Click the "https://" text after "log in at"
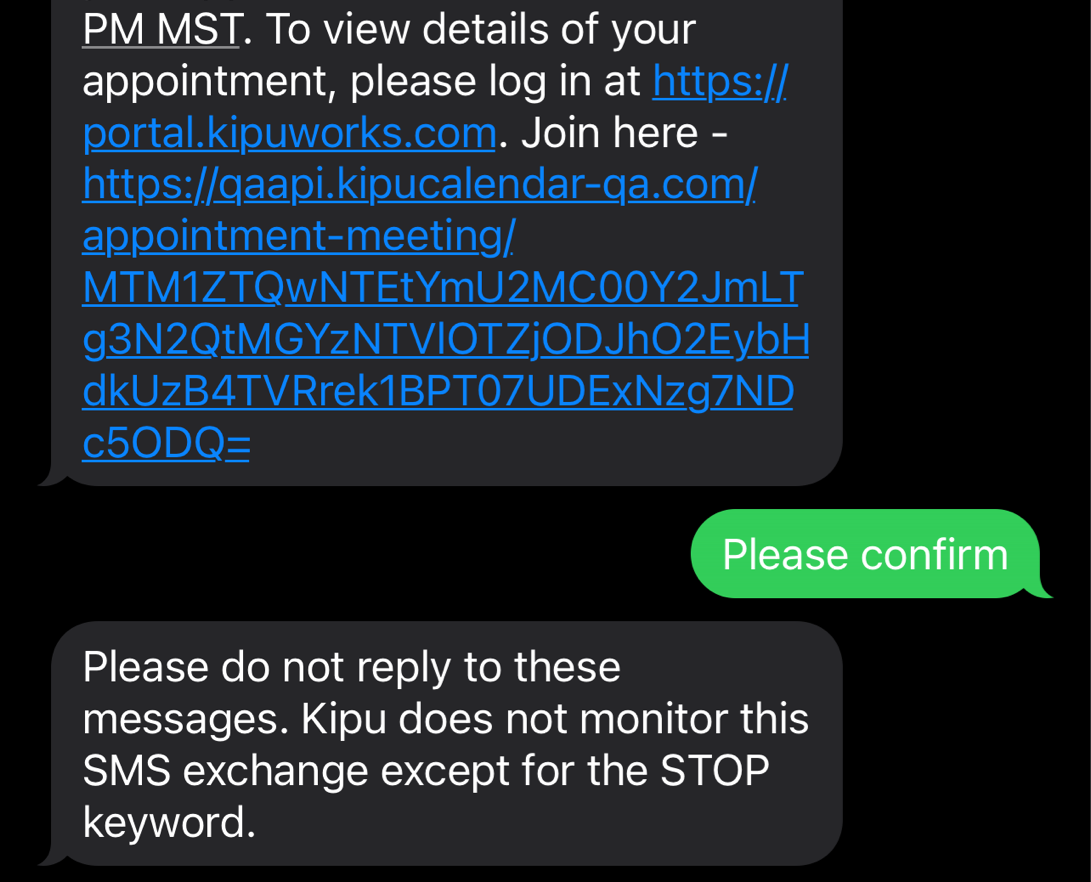This screenshot has height=882, width=1091. point(719,82)
